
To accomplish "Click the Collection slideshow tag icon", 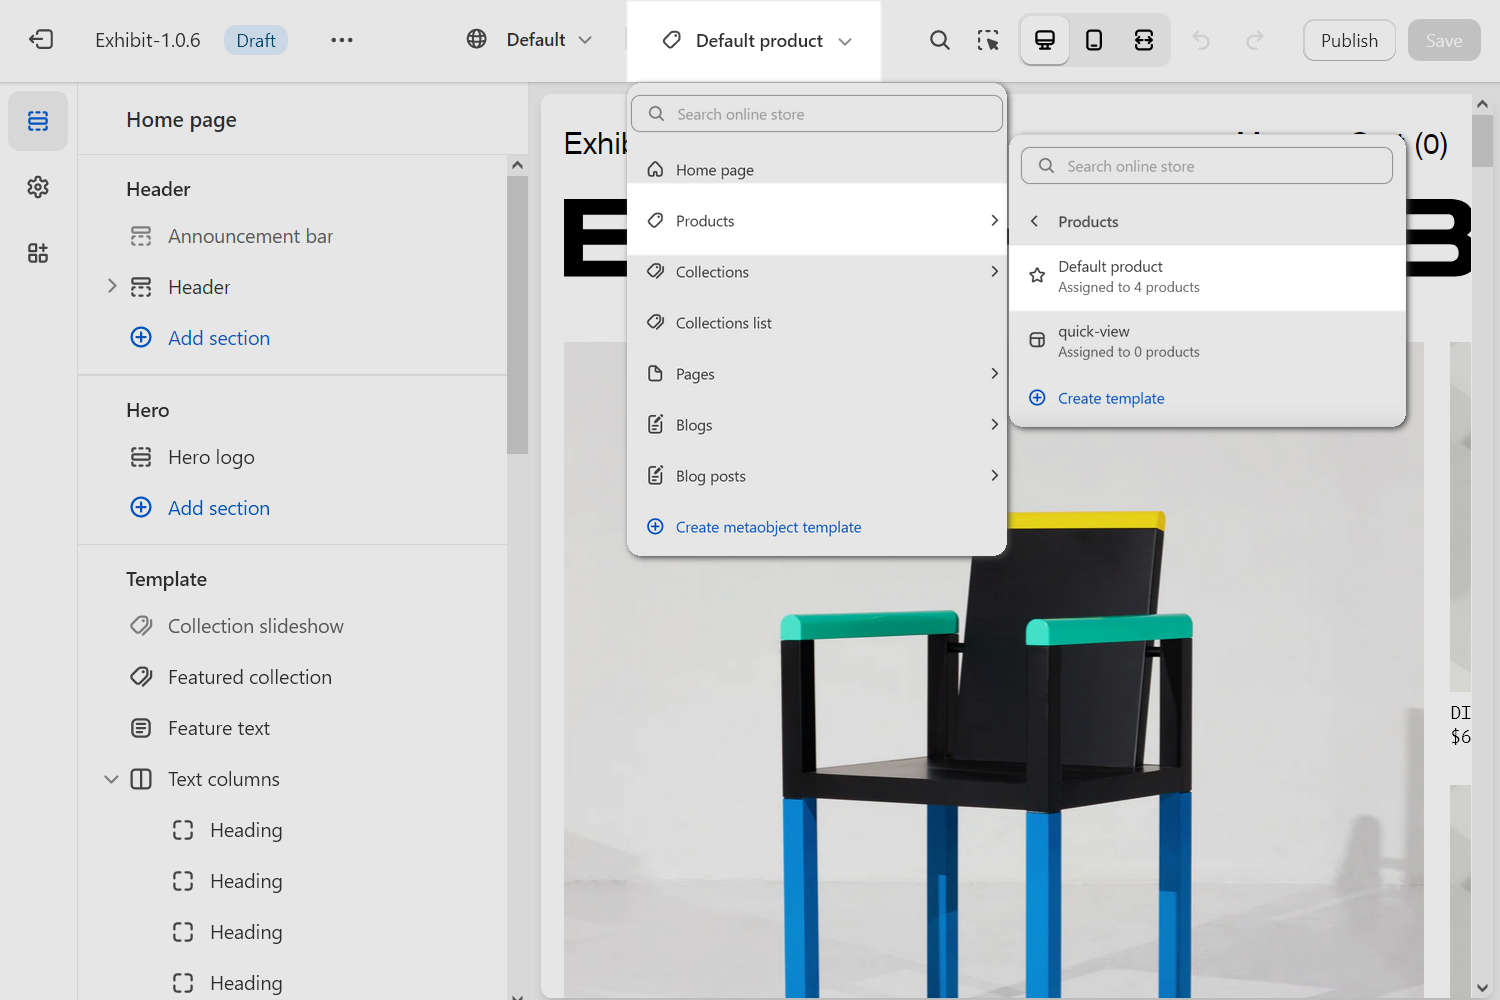I will click(x=141, y=626).
